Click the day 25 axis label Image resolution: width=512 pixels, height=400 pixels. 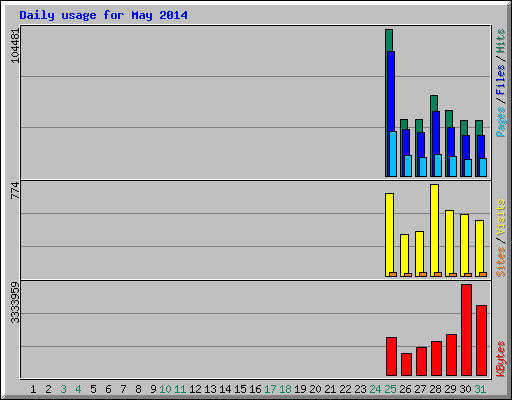coord(390,389)
